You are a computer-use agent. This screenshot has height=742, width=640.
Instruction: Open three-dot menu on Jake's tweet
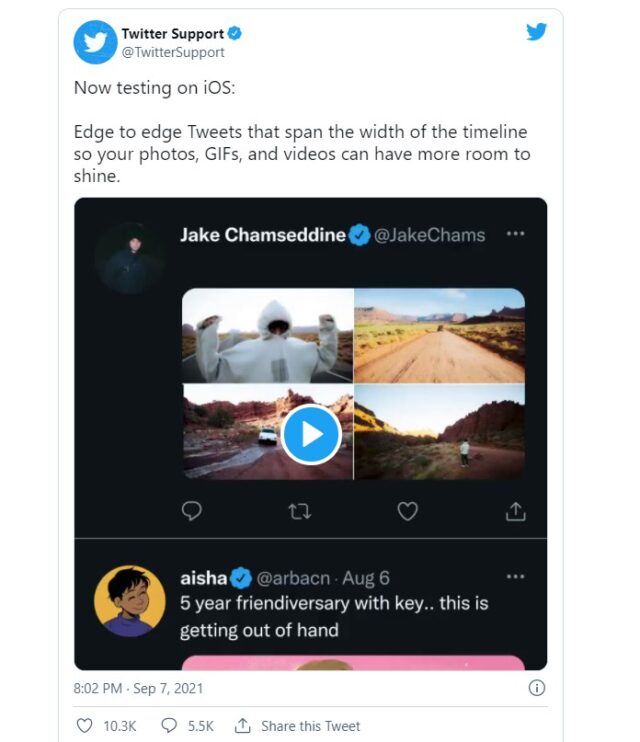click(515, 234)
